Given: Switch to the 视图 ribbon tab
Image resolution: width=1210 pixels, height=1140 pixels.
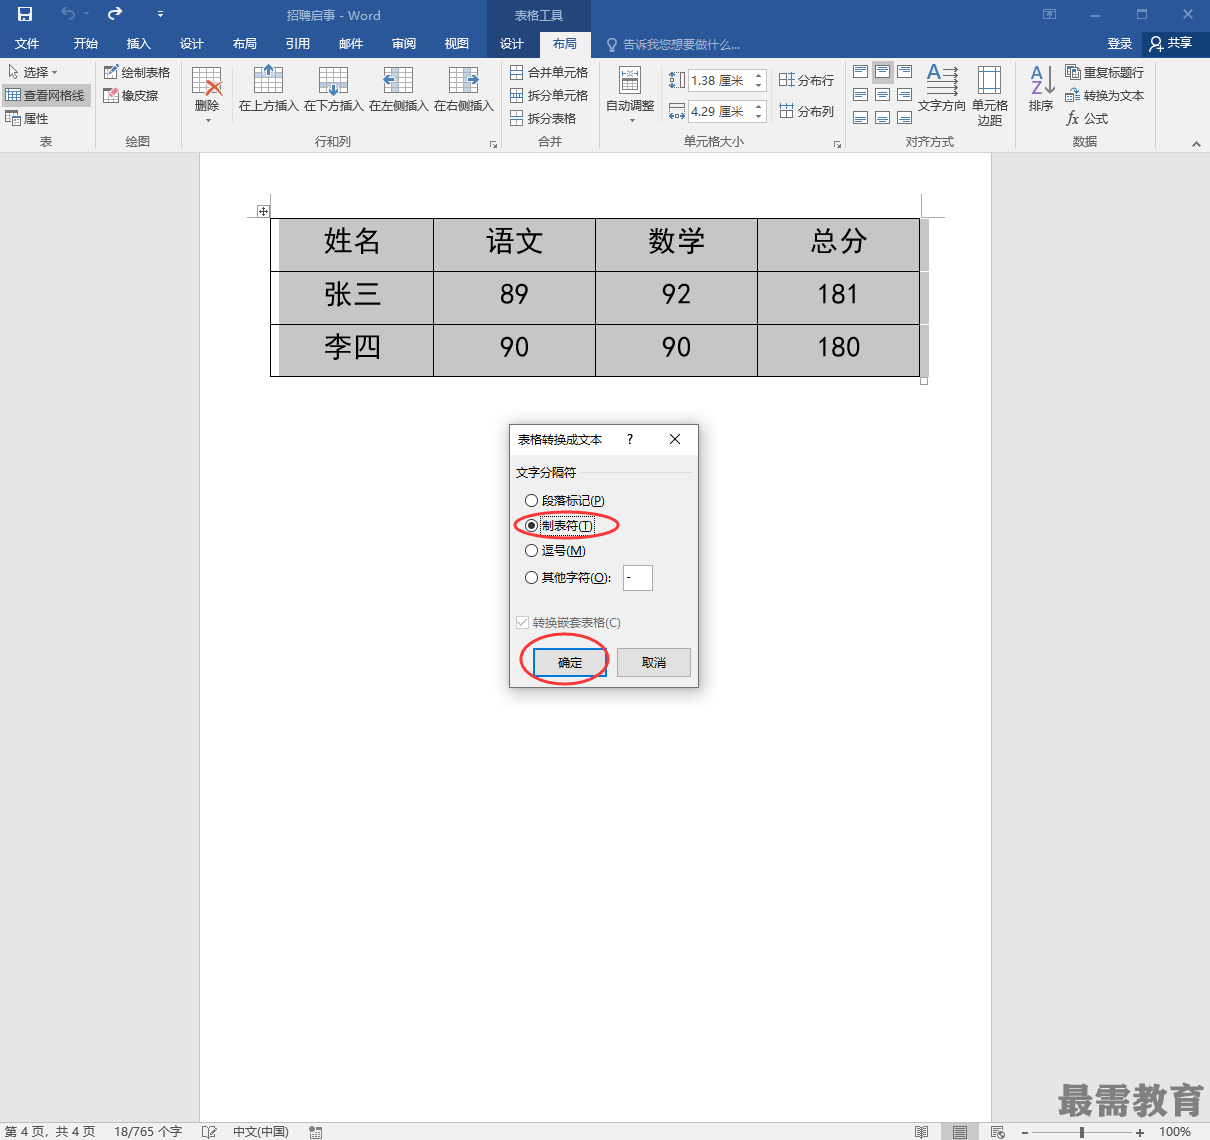Looking at the screenshot, I should point(457,44).
